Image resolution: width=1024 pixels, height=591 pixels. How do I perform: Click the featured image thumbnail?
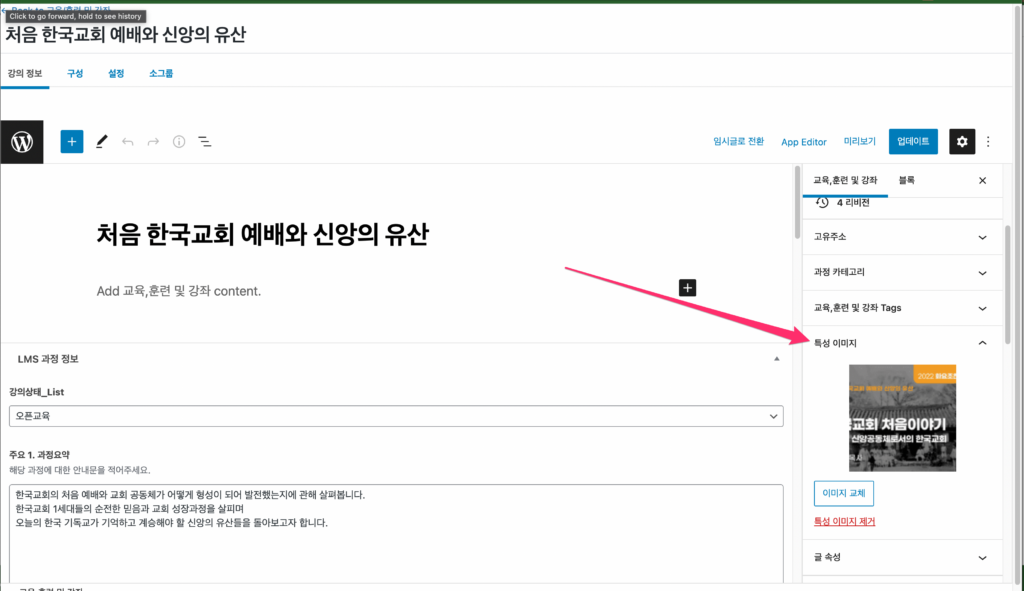(903, 418)
